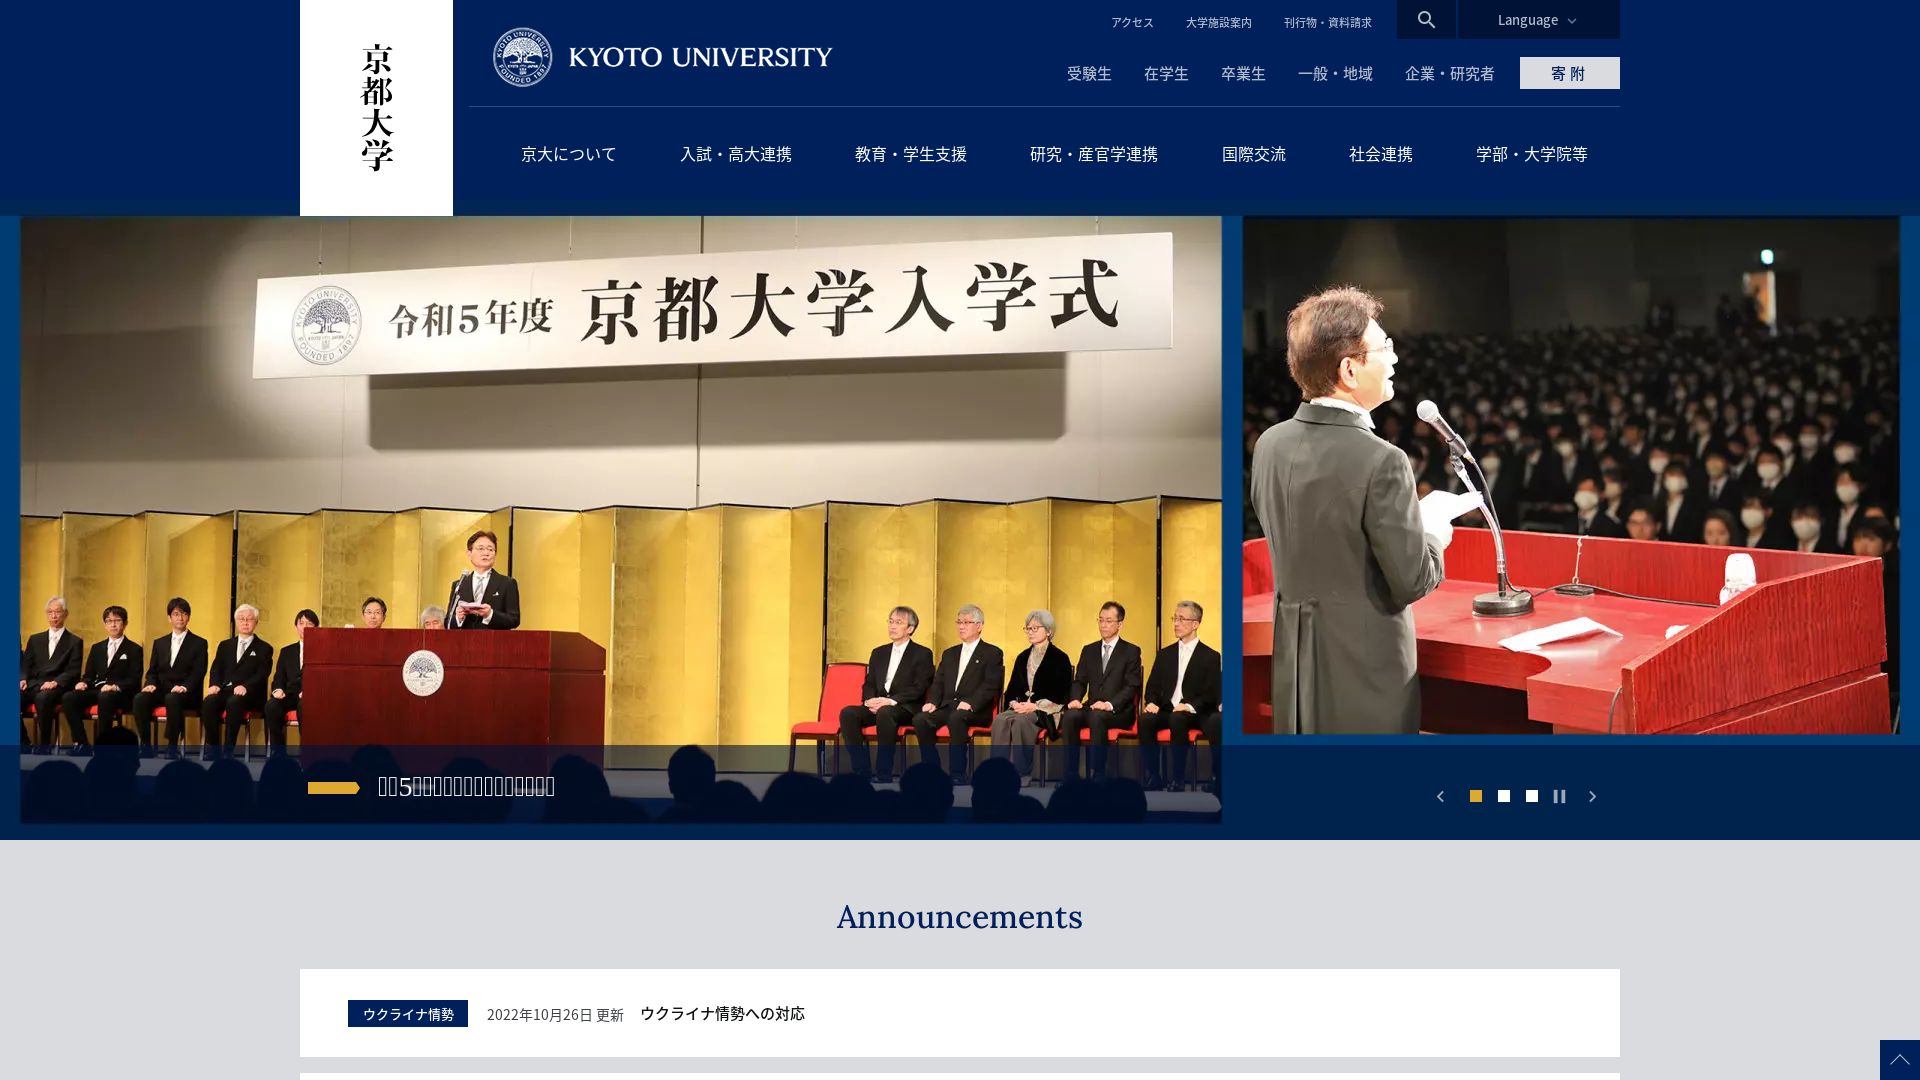Open the 入試・高大連携 menu
Image resolution: width=1920 pixels, height=1080 pixels.
coord(735,154)
